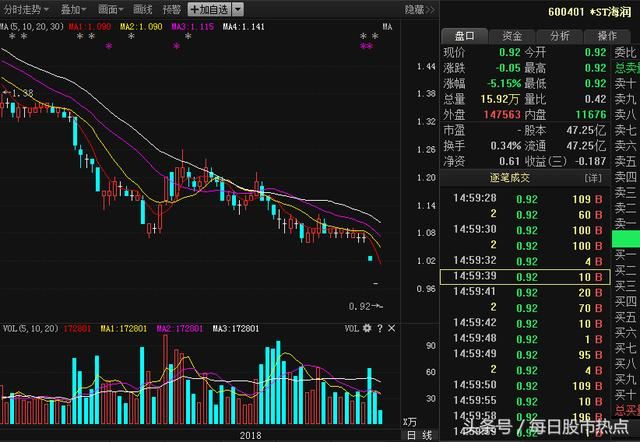Click MA2:1.090 indicator label
This screenshot has width=640, height=442.
[x=141, y=27]
